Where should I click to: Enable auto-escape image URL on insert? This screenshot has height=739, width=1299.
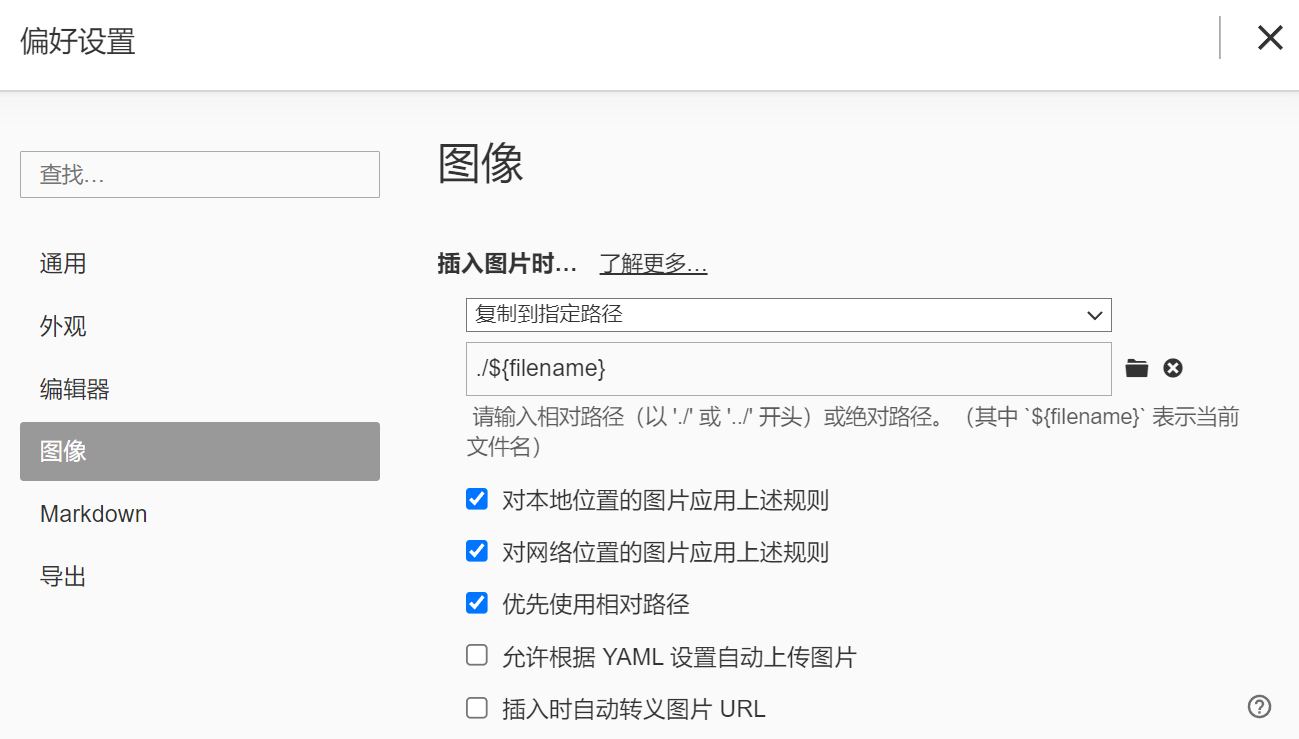click(477, 709)
